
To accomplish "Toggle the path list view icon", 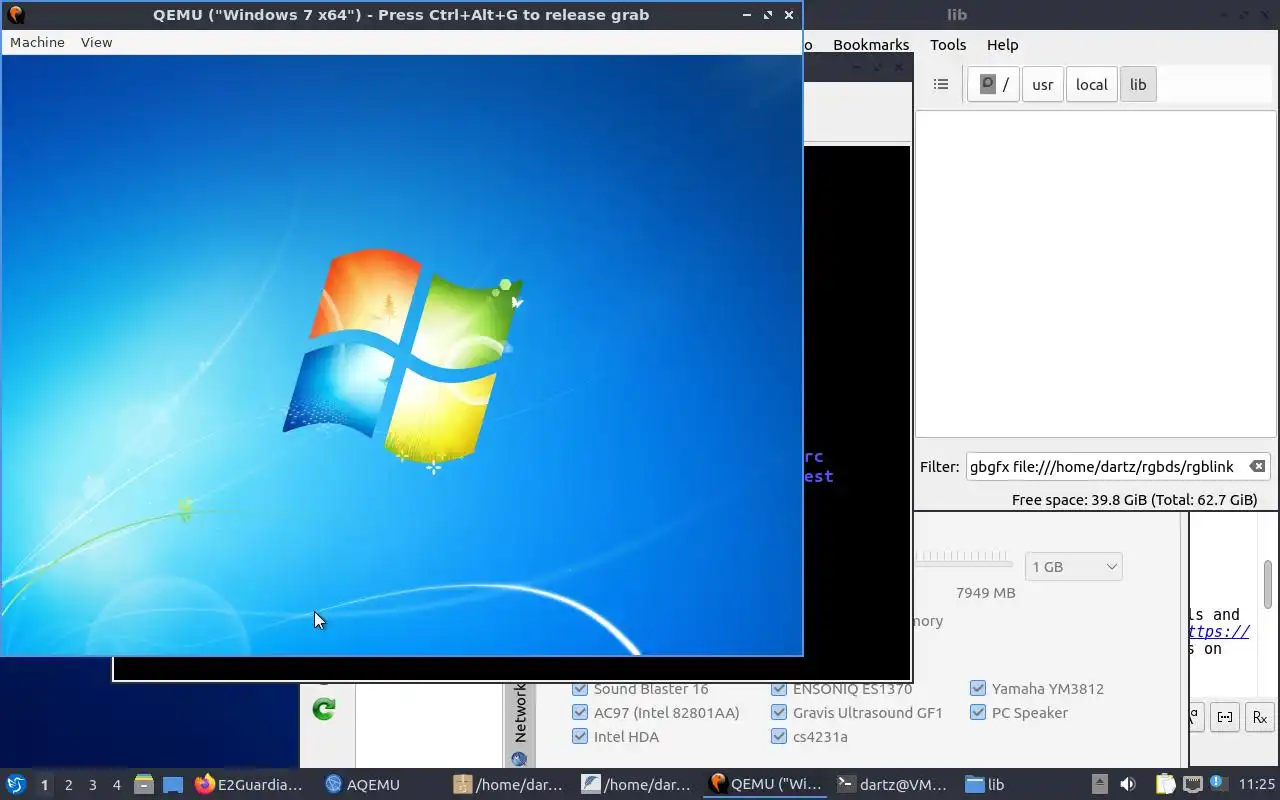I will click(x=941, y=84).
